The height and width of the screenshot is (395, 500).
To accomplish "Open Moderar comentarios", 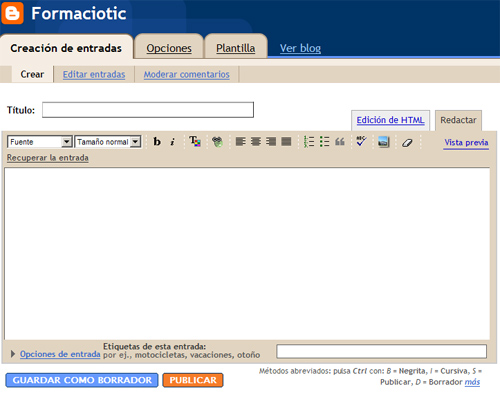I will coord(187,74).
